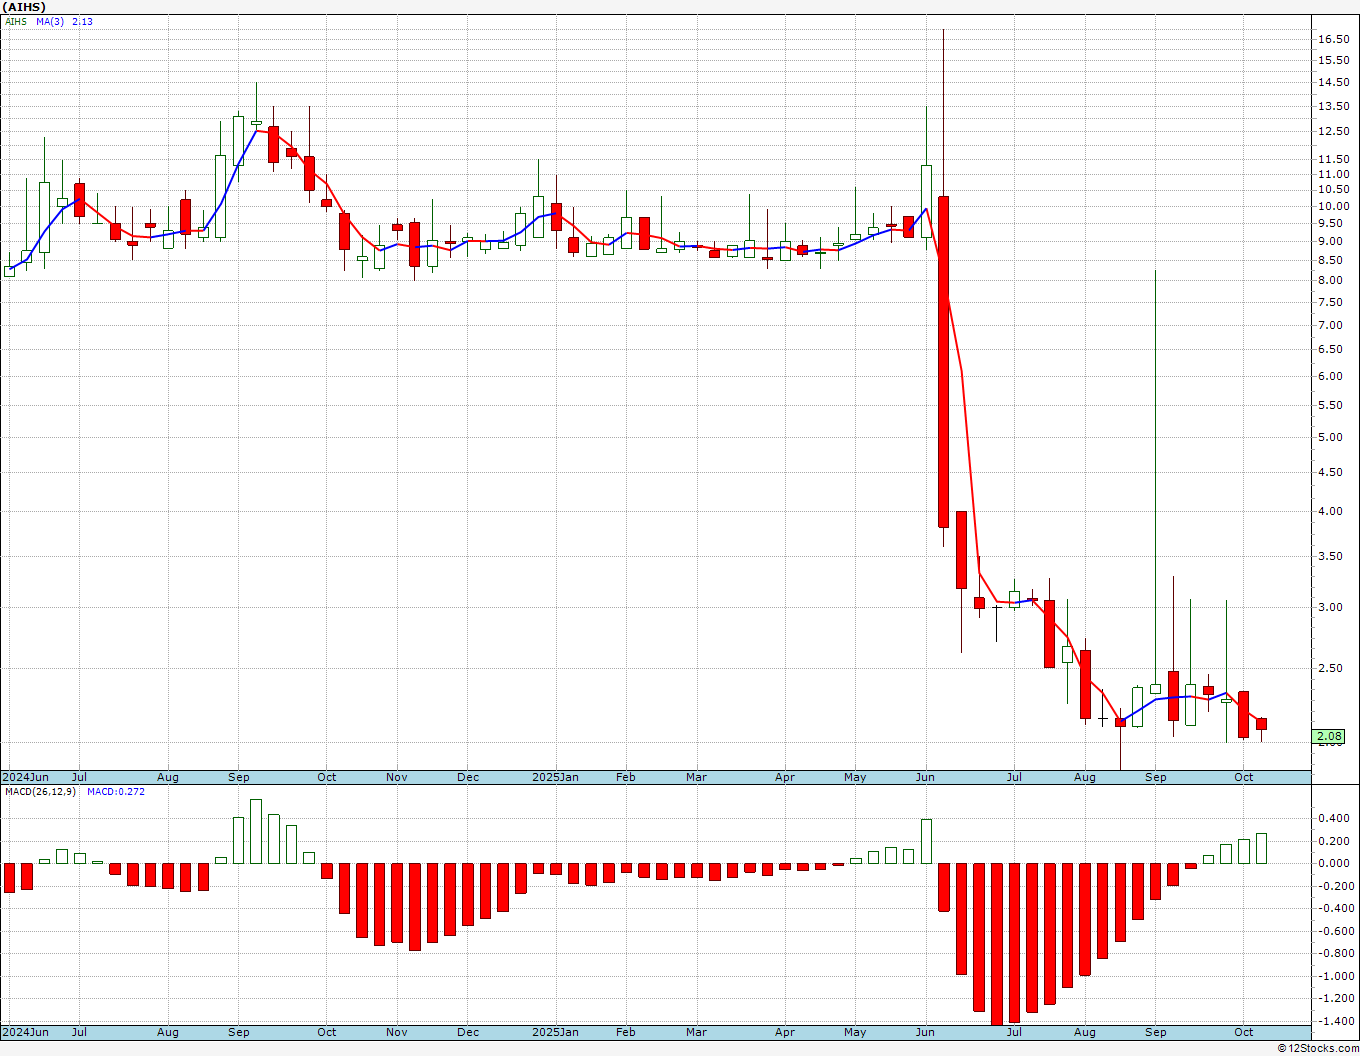
Task: Click the -1.000 MACD axis label
Action: 1335,976
